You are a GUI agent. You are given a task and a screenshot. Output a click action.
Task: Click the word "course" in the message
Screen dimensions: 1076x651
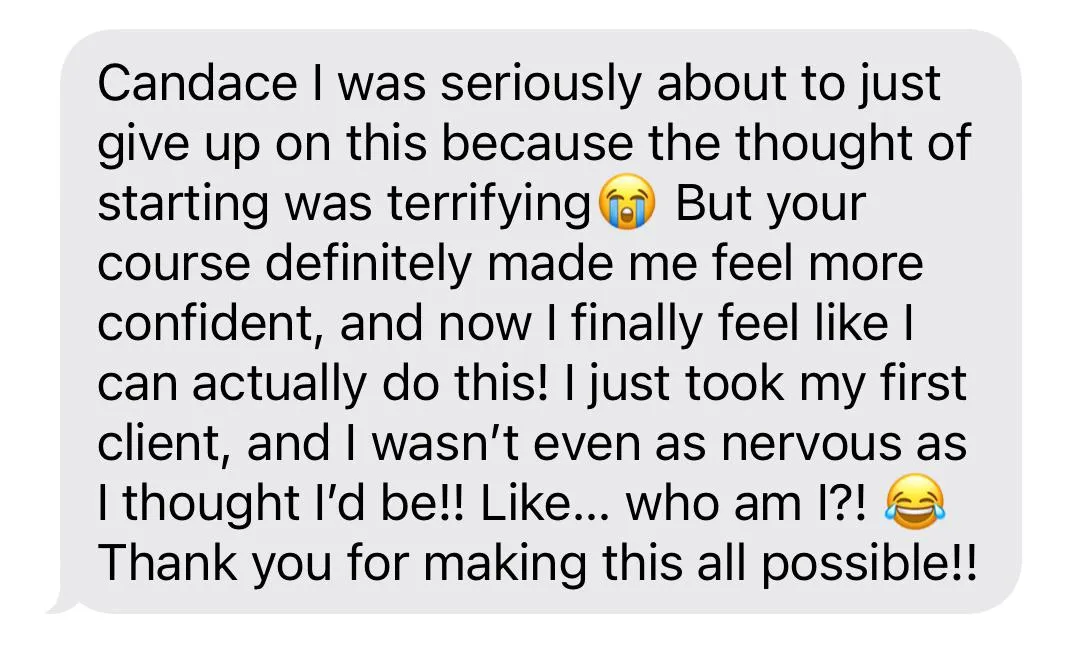[x=174, y=265]
